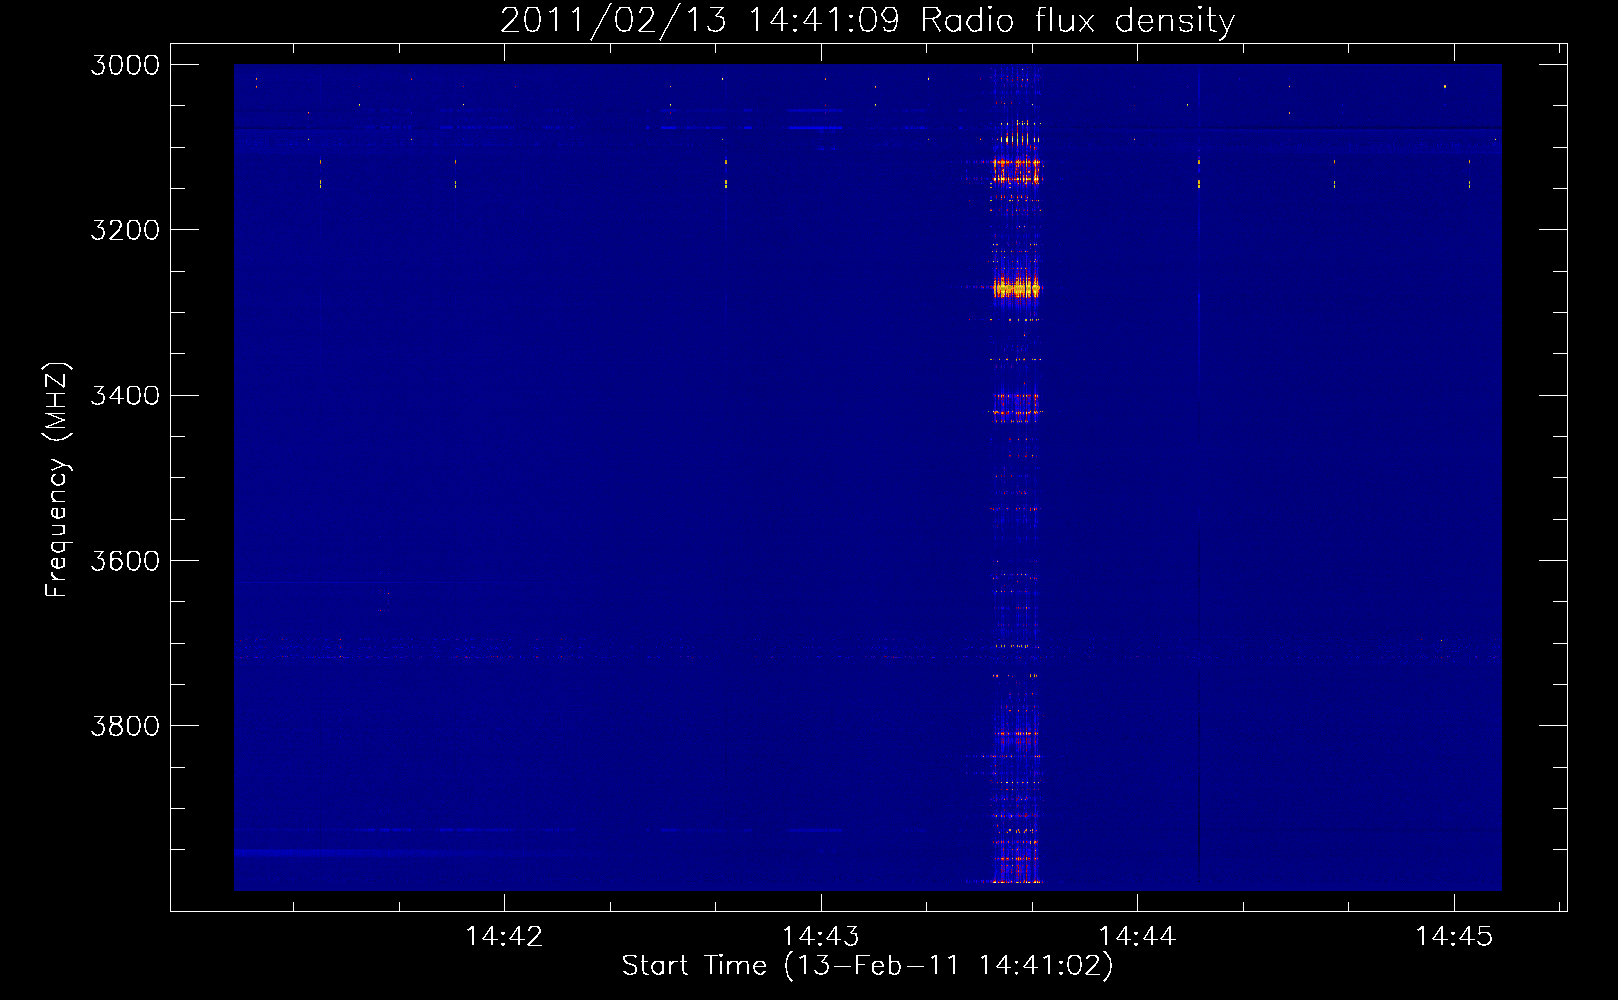1618x1000 pixels.
Task: Click the 3600 frequency tick label
Action: pos(125,561)
